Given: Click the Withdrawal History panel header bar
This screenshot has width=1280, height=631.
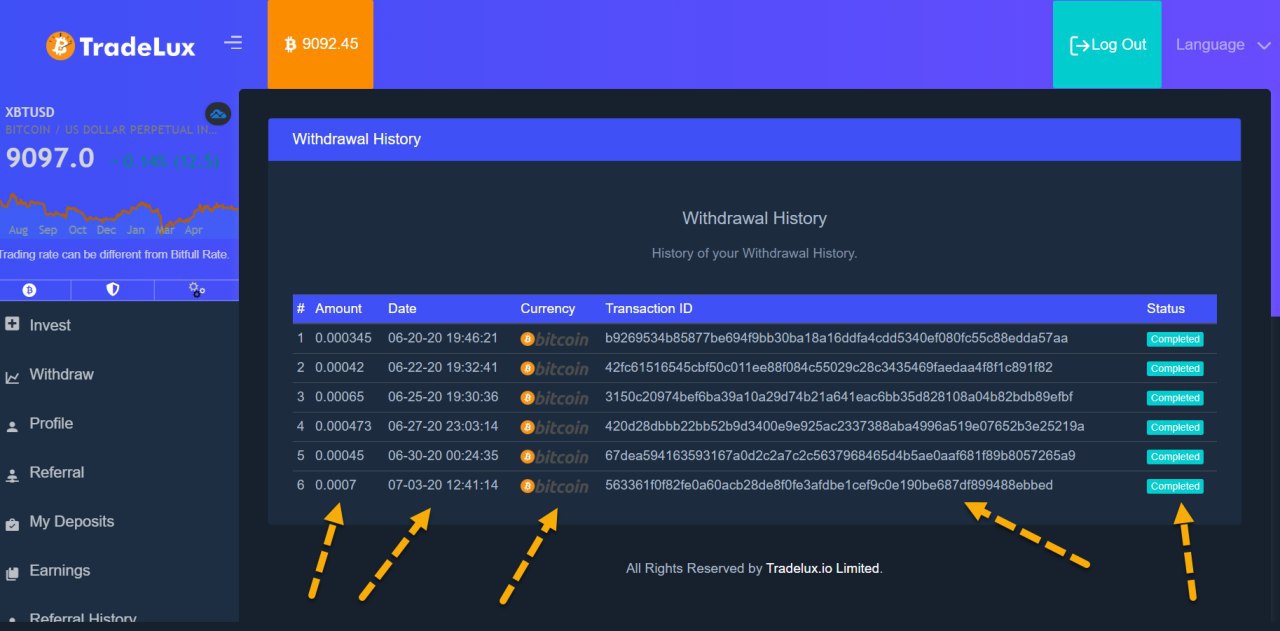Looking at the screenshot, I should pyautogui.click(x=754, y=139).
